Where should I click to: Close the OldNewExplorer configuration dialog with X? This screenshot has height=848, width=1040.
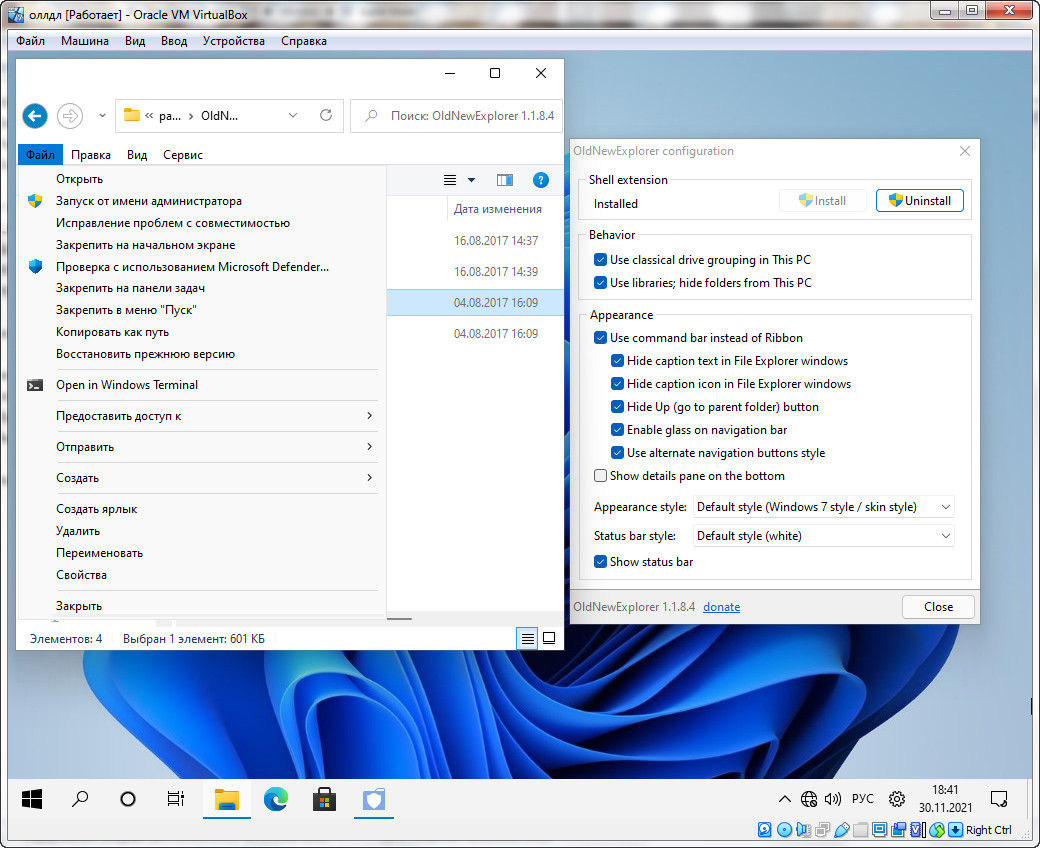964,151
